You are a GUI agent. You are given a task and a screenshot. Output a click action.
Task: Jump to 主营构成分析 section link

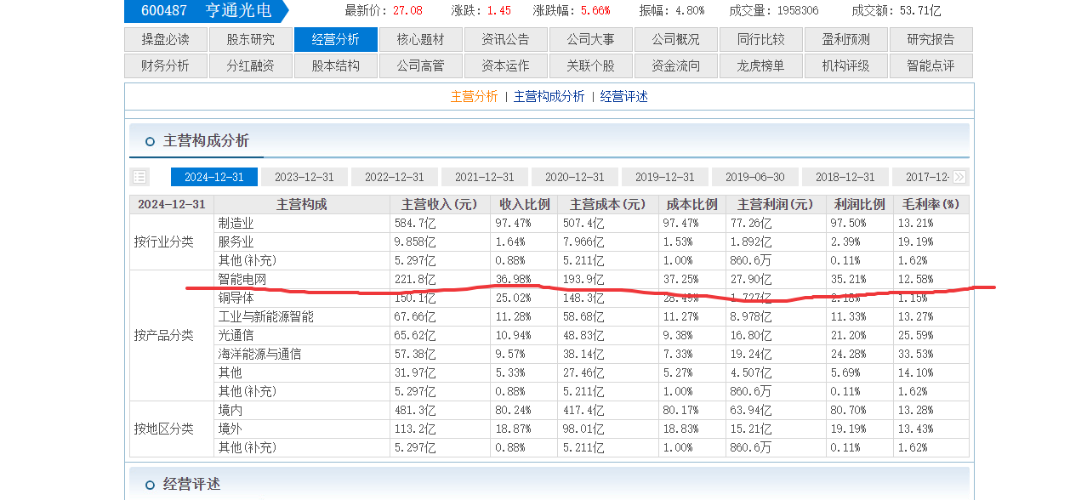549,96
